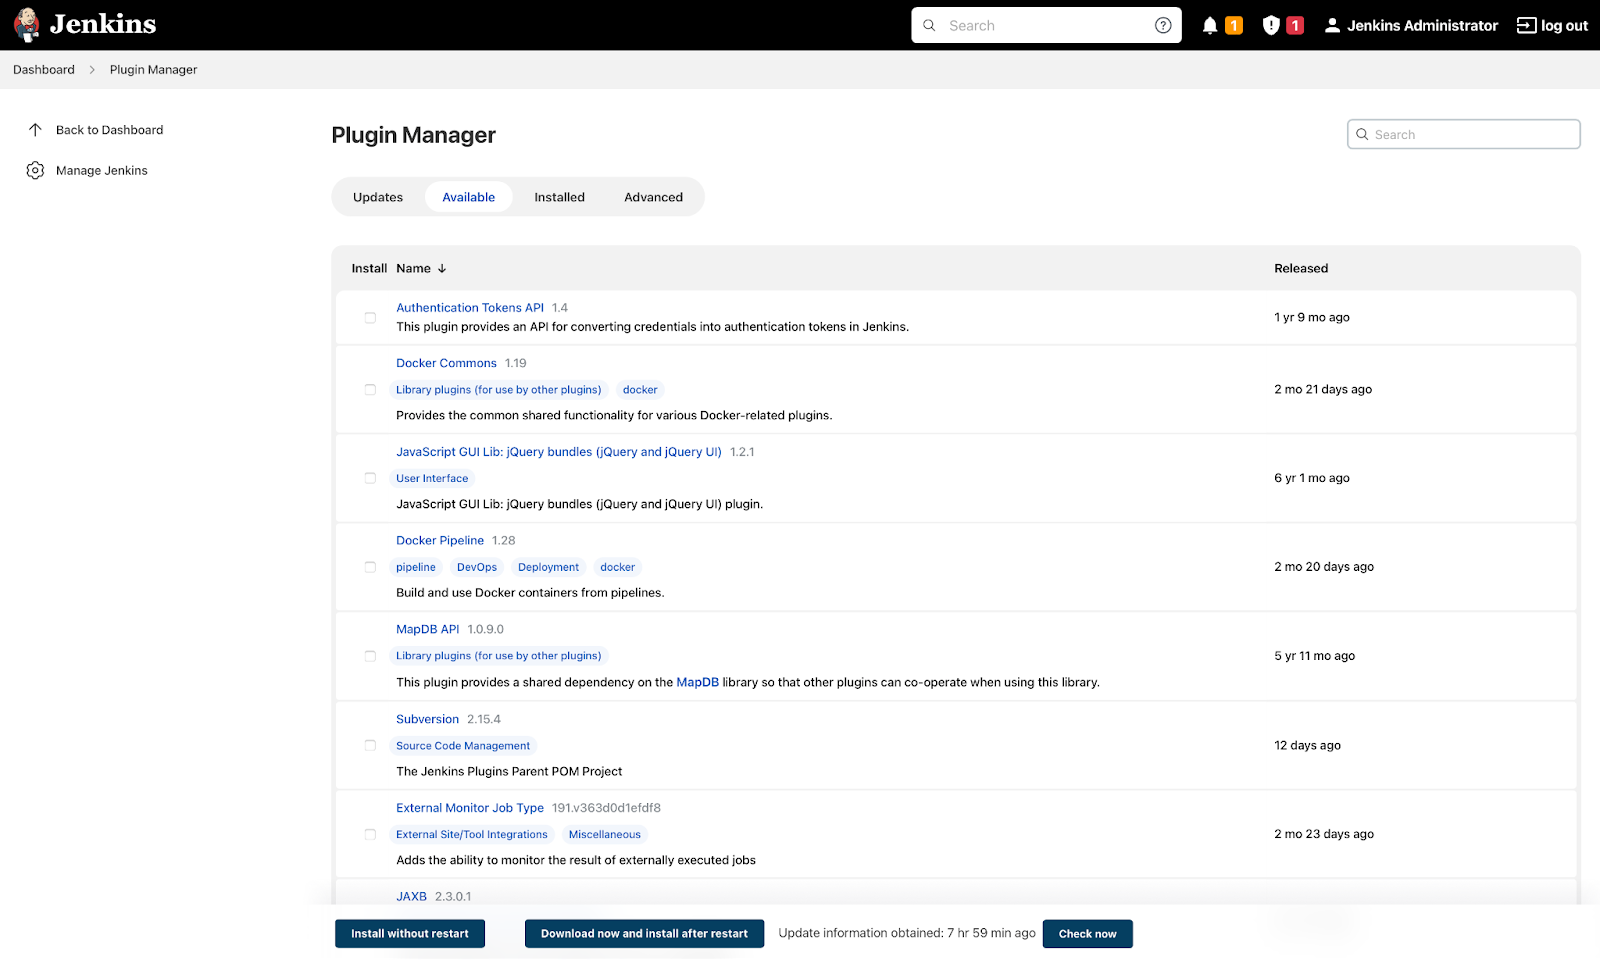
Task: Click docker tag under Docker Pipeline
Action: (x=618, y=567)
